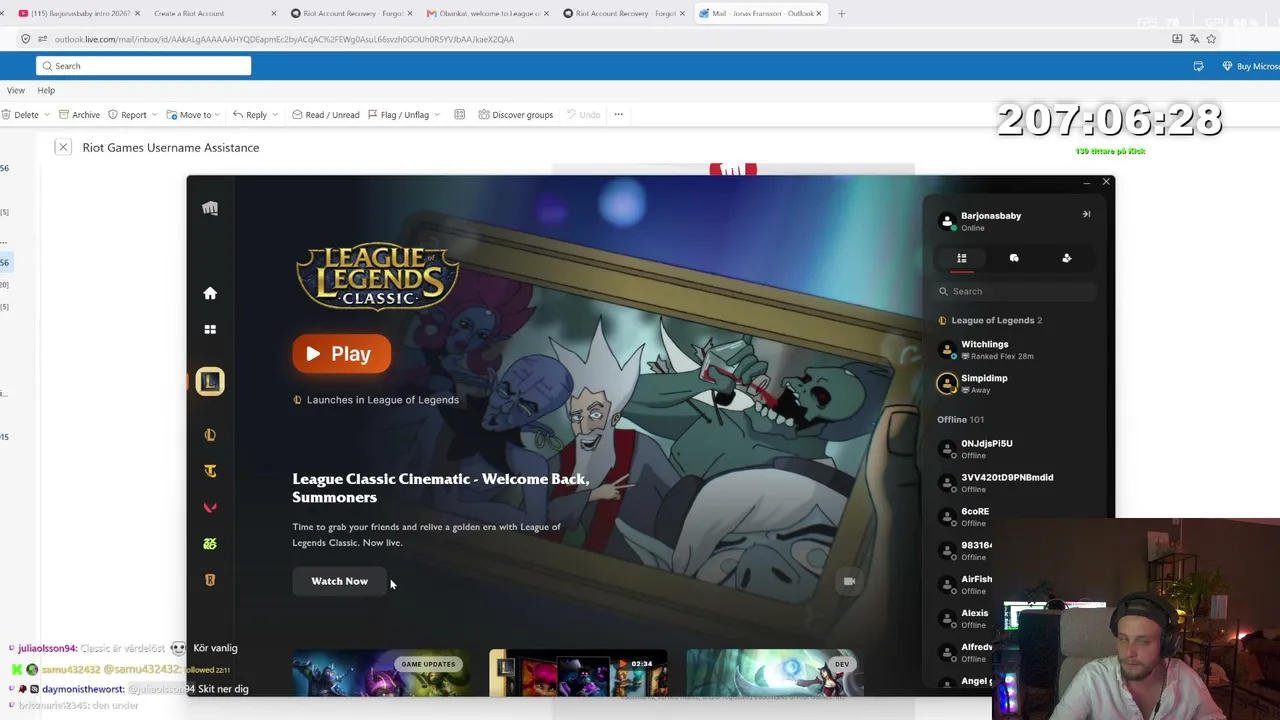Open the more options ellipsis in Outlook
This screenshot has height=720, width=1280.
pos(618,115)
